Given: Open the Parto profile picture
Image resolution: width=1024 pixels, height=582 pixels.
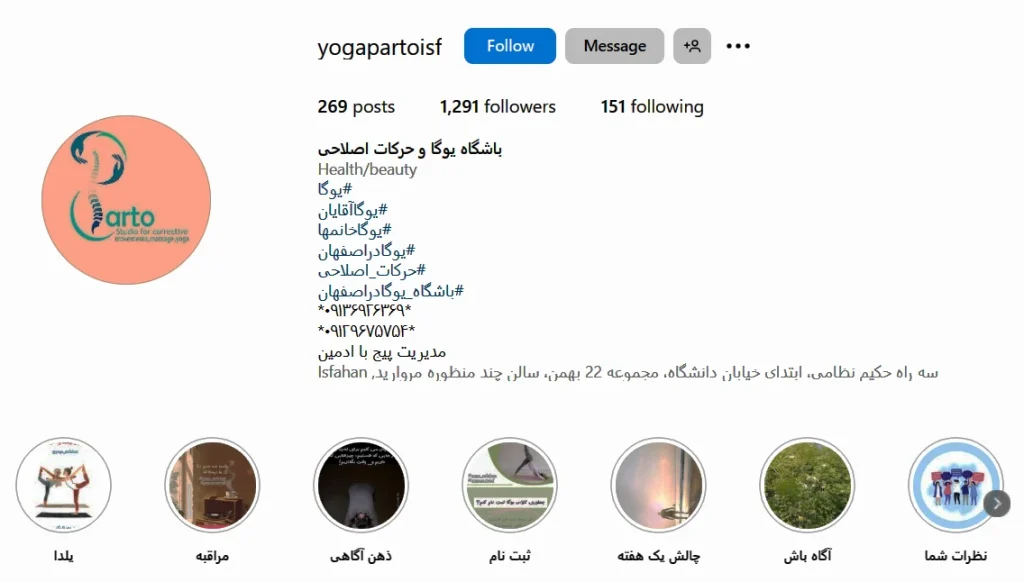Looking at the screenshot, I should pyautogui.click(x=126, y=200).
